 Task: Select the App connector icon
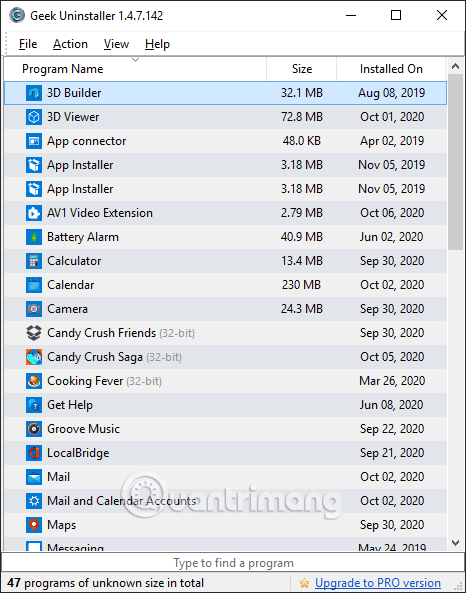click(x=34, y=141)
